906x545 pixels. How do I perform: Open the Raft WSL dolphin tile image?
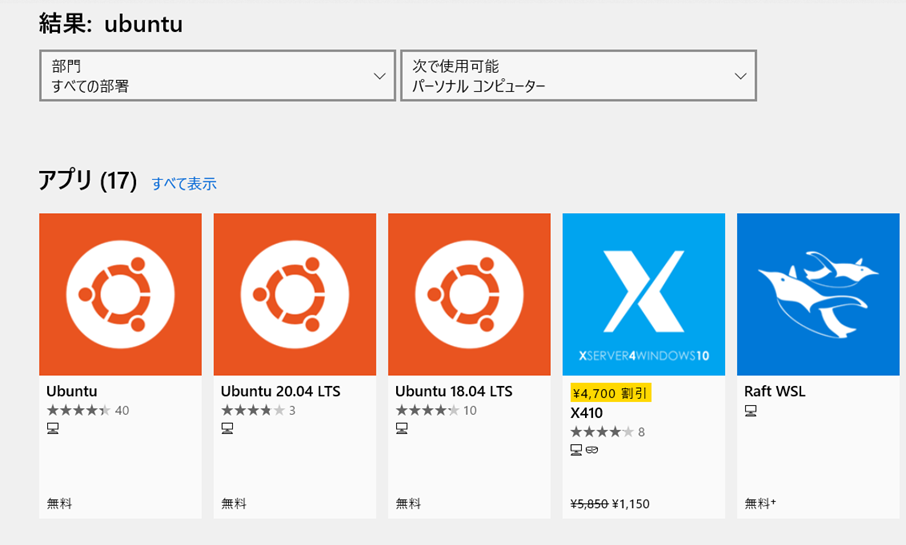(818, 294)
